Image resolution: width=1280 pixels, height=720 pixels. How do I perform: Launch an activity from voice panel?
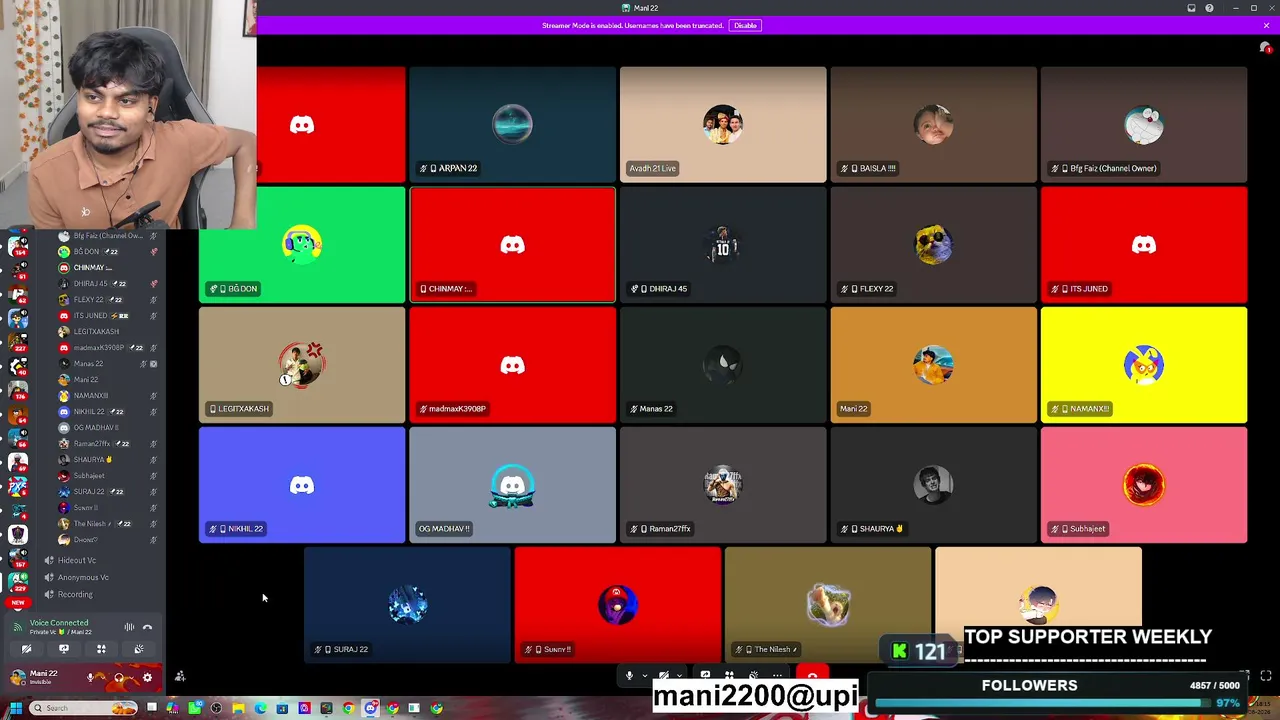tap(101, 649)
